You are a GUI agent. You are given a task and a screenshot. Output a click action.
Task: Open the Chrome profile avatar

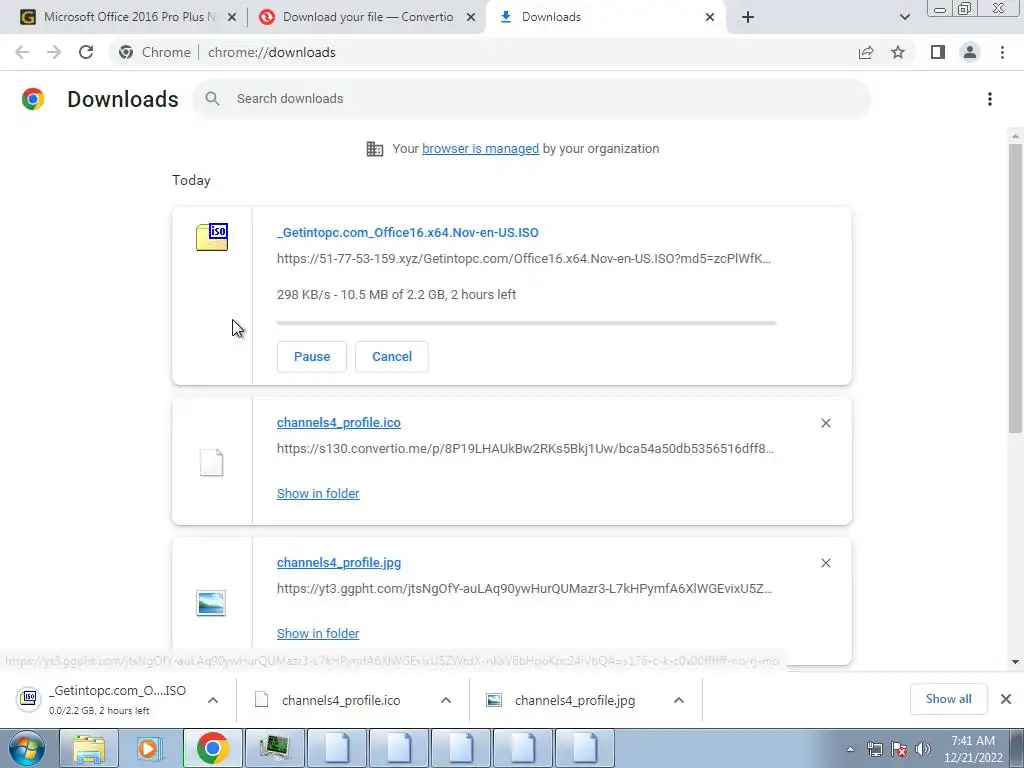coord(970,52)
